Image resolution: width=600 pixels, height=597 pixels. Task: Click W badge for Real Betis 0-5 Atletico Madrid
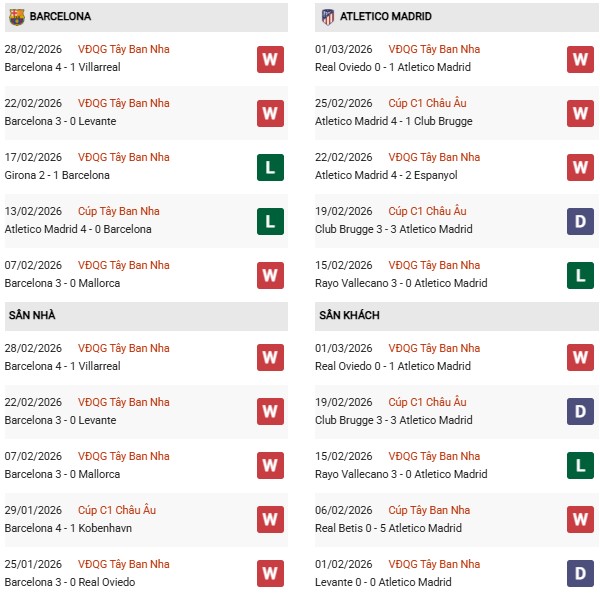tap(580, 520)
